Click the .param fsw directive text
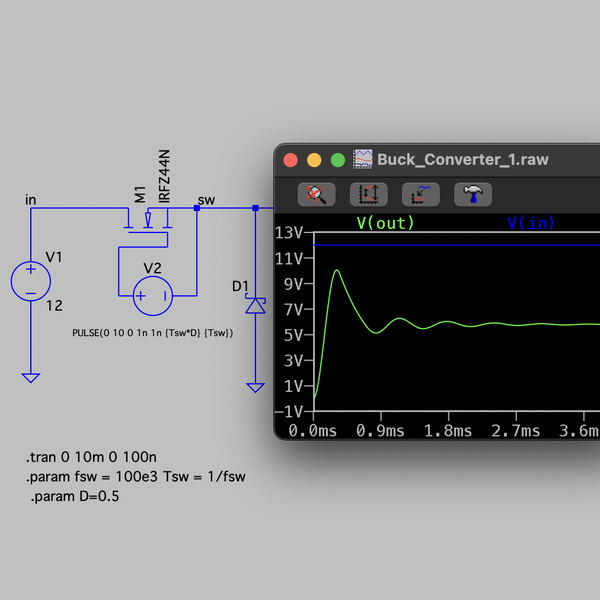 [x=135, y=477]
